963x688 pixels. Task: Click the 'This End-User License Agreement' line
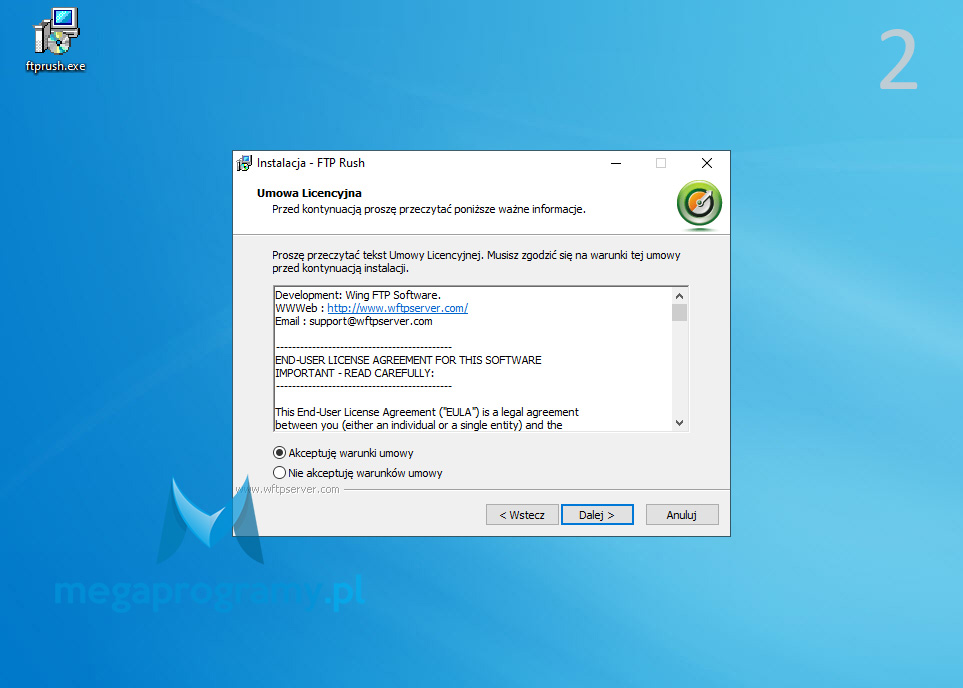(x=427, y=412)
